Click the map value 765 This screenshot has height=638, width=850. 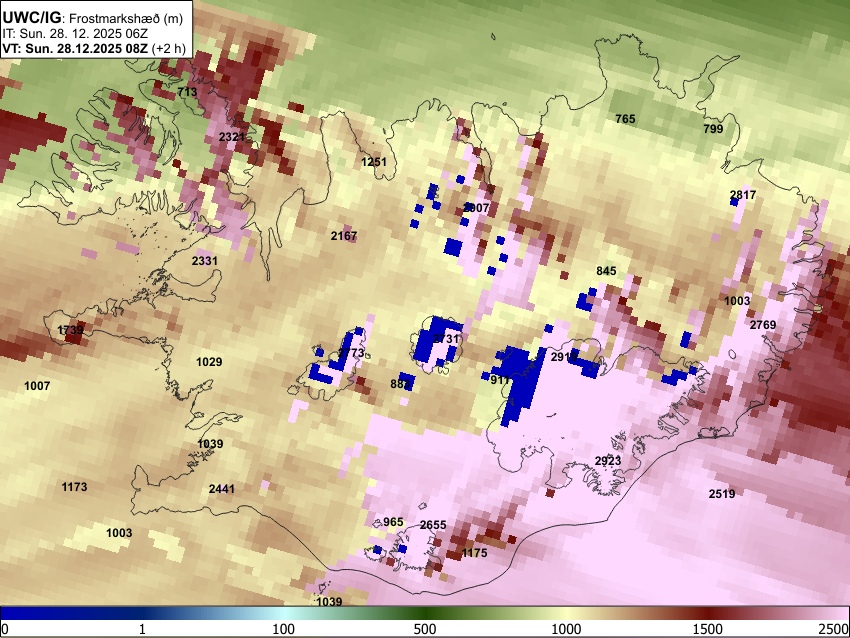point(625,118)
